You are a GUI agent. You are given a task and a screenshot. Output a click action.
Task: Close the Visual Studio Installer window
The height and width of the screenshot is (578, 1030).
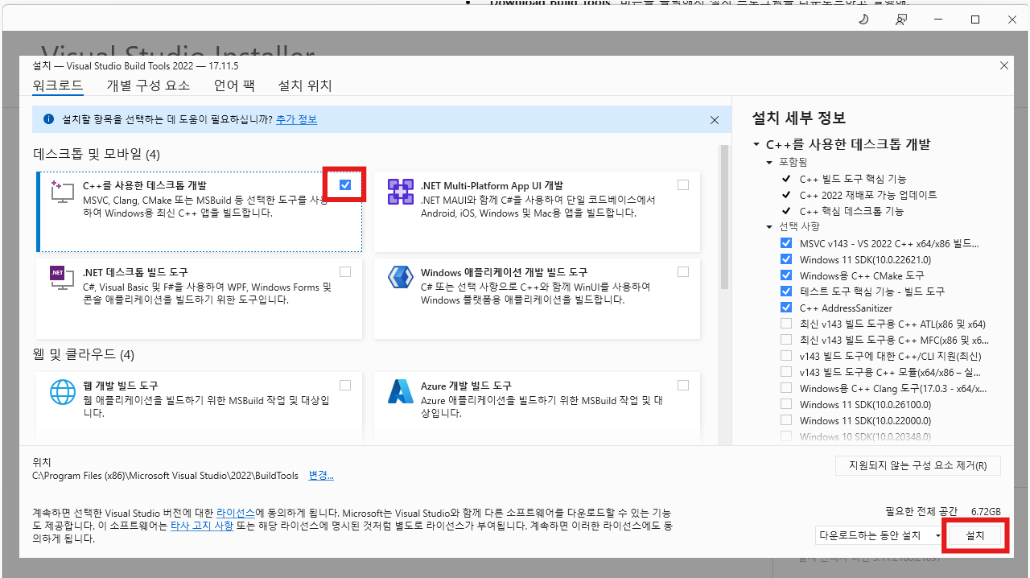pos(1012,20)
